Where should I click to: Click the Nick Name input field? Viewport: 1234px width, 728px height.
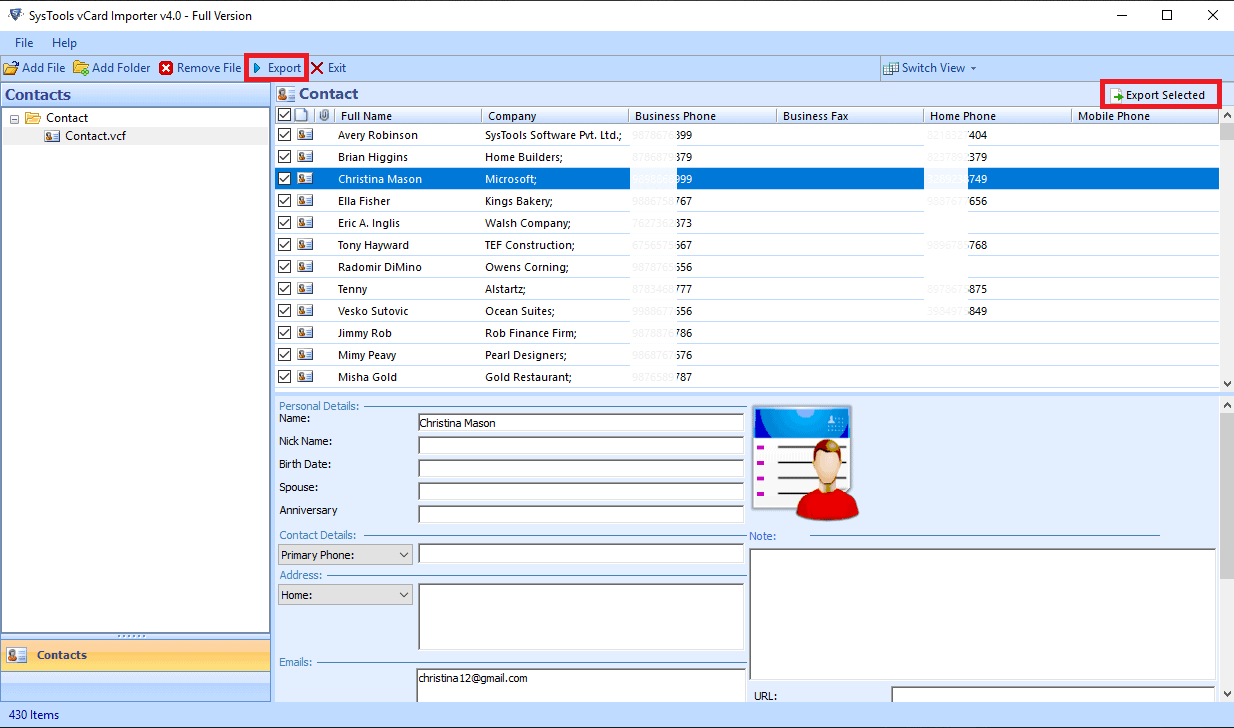[581, 445]
